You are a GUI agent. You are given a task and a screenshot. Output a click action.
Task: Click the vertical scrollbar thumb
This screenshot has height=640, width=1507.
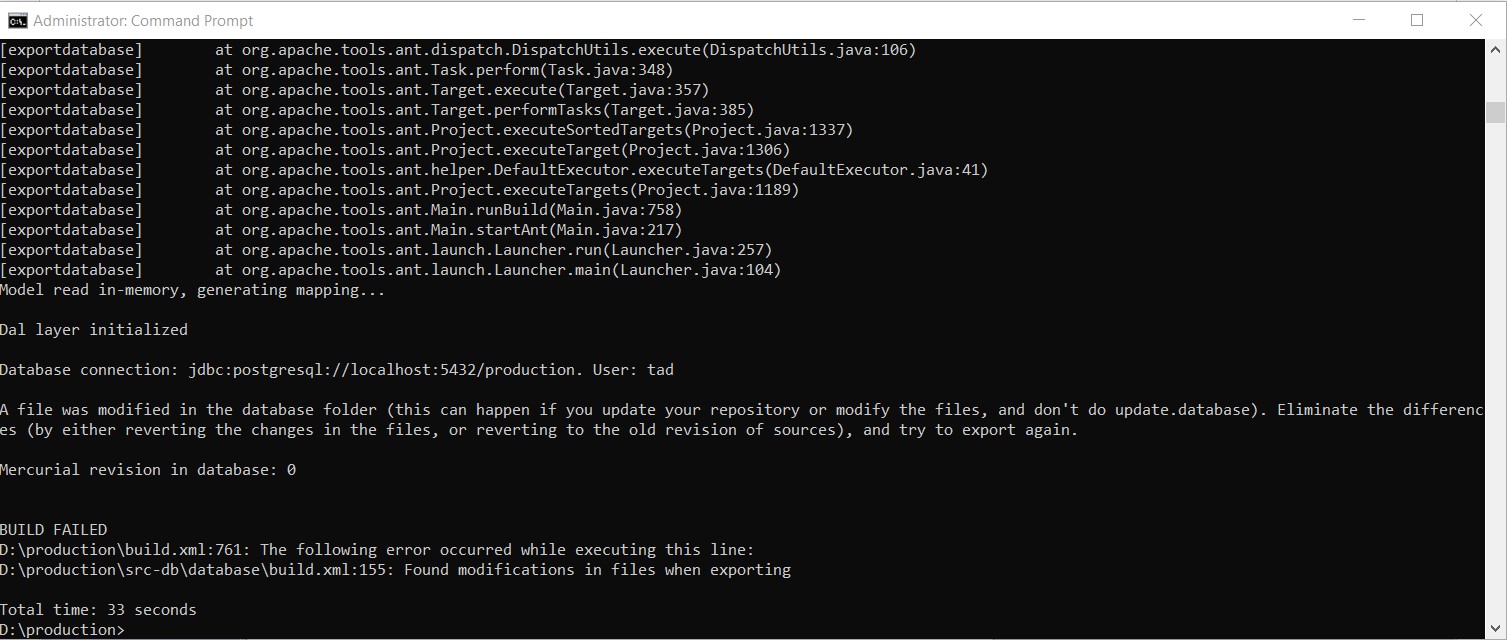point(1495,111)
